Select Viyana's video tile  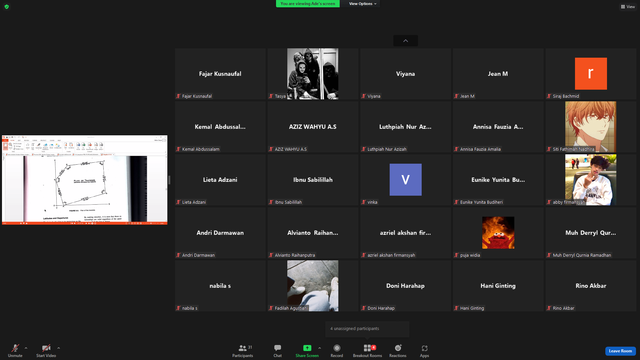tap(405, 74)
